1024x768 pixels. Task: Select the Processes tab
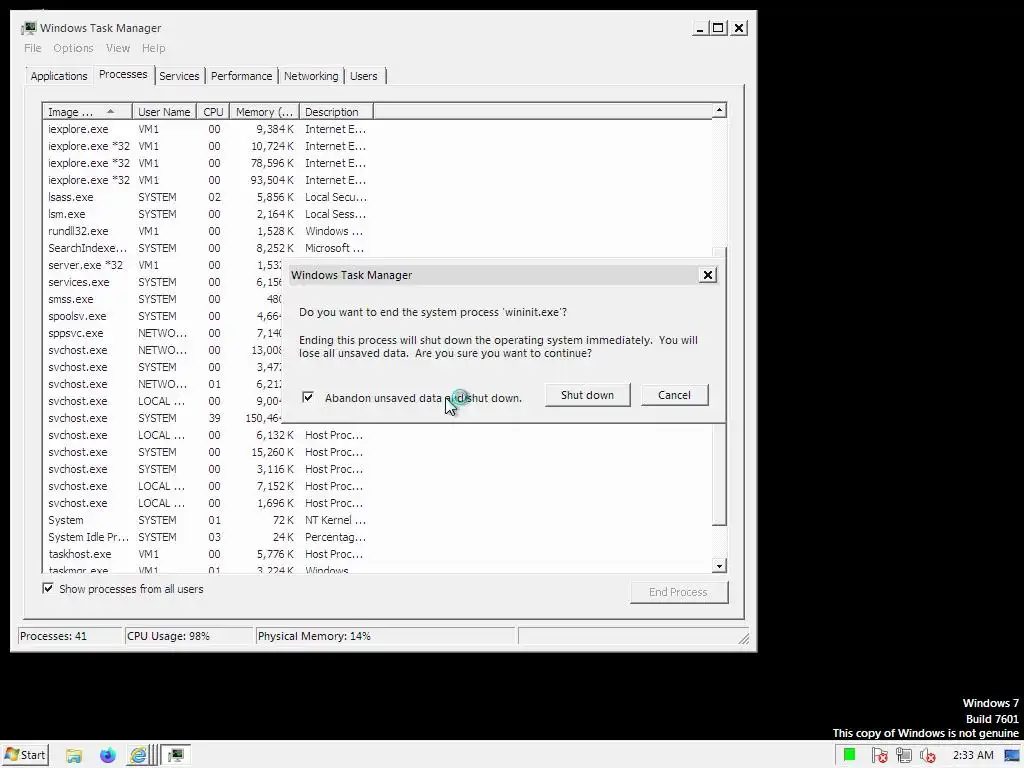tap(123, 74)
